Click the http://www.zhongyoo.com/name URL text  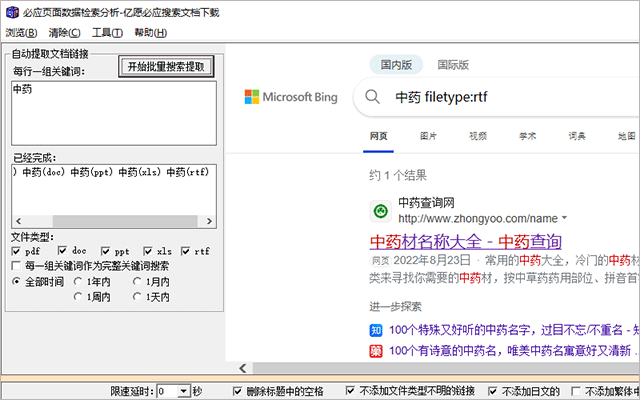point(478,218)
